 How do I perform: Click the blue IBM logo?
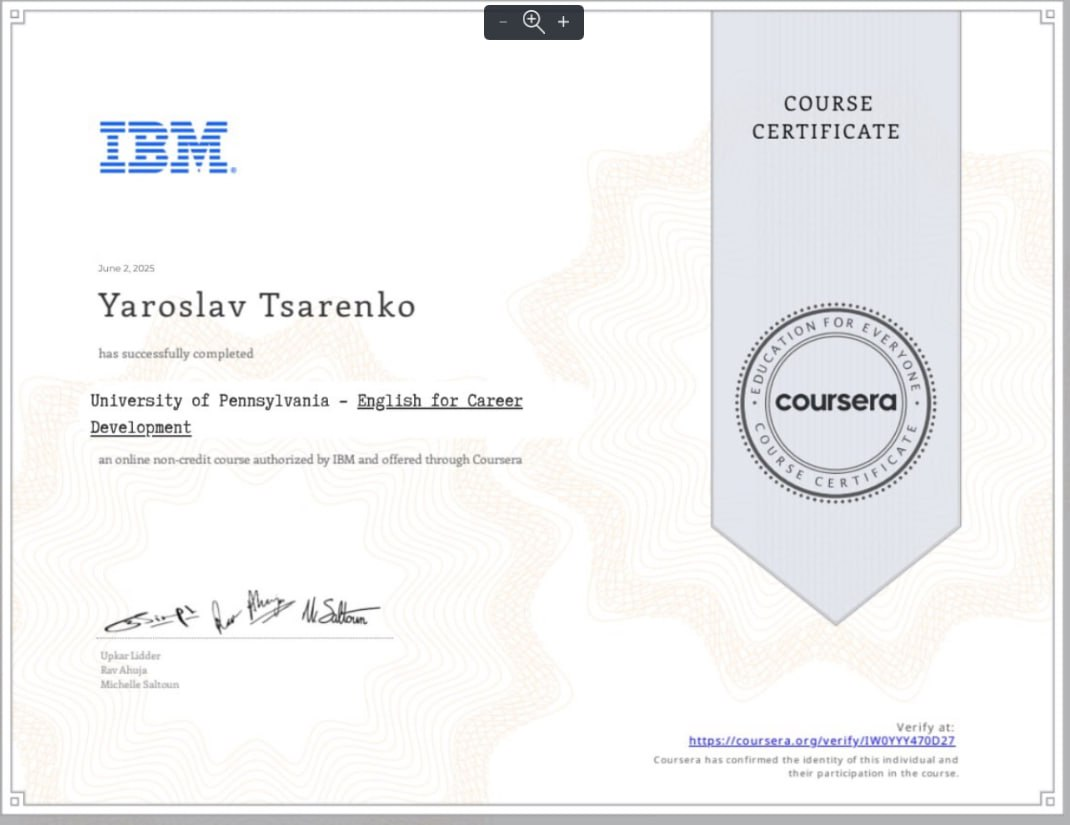pos(167,148)
